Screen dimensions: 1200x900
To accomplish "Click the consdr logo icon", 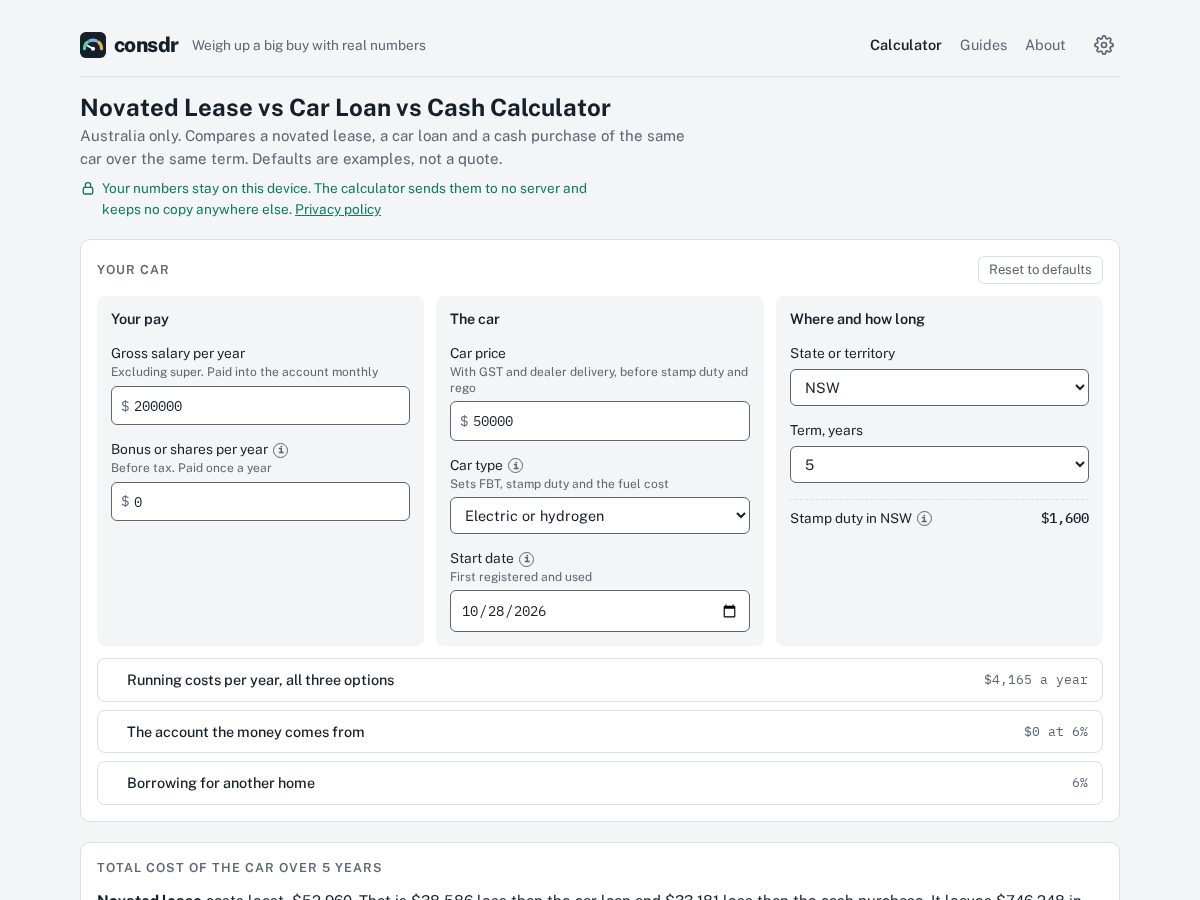I will click(93, 45).
